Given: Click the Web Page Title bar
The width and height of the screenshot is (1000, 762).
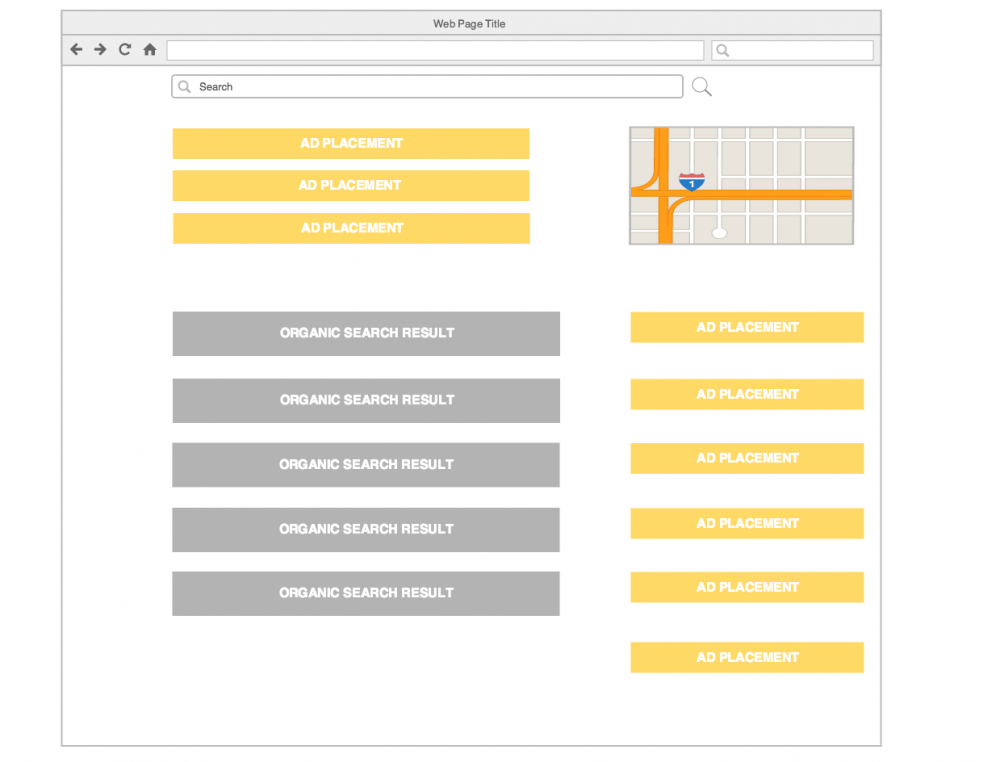Looking at the screenshot, I should (469, 23).
